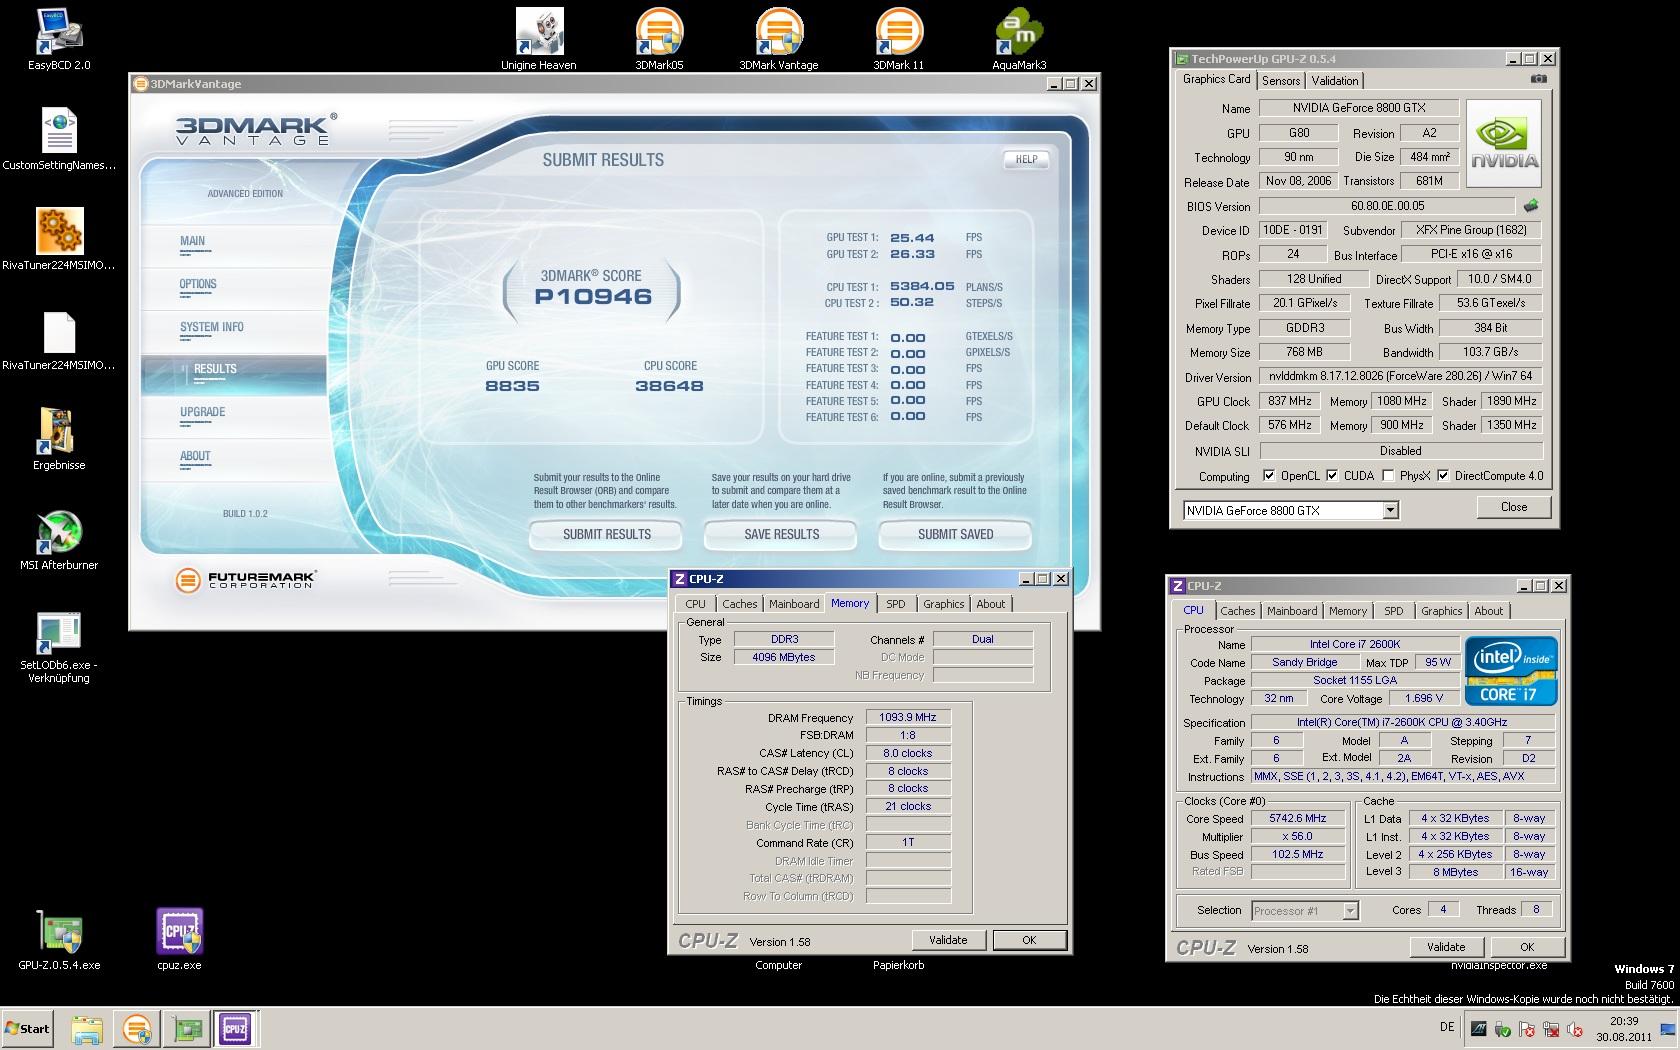Image resolution: width=1680 pixels, height=1050 pixels.
Task: Click the SAVE RESULTS button
Action: (781, 535)
